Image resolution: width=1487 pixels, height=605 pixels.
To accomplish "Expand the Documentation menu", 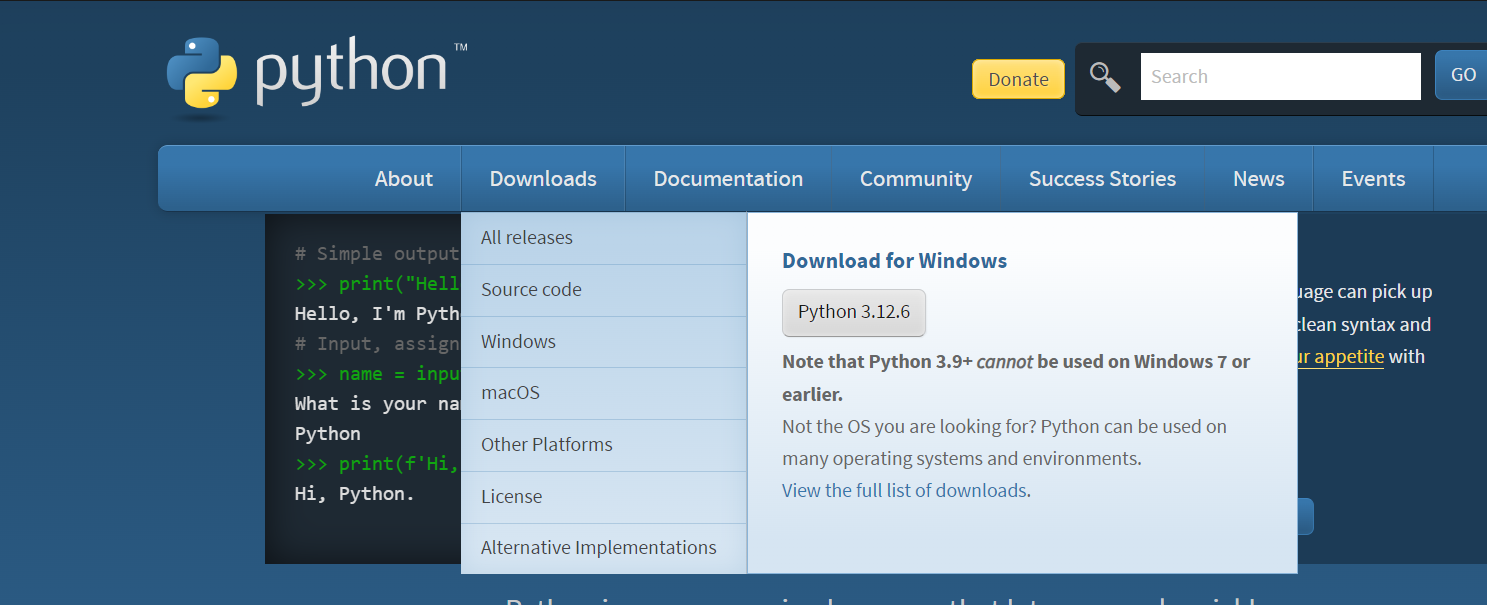I will [x=728, y=179].
